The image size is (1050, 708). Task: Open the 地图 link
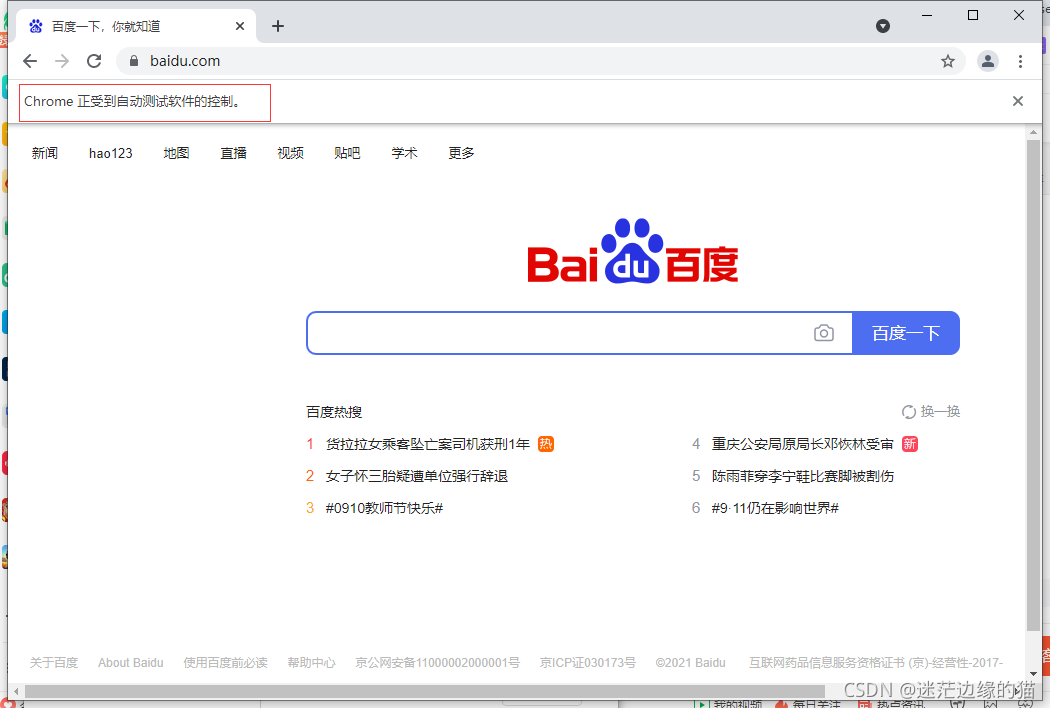click(176, 153)
